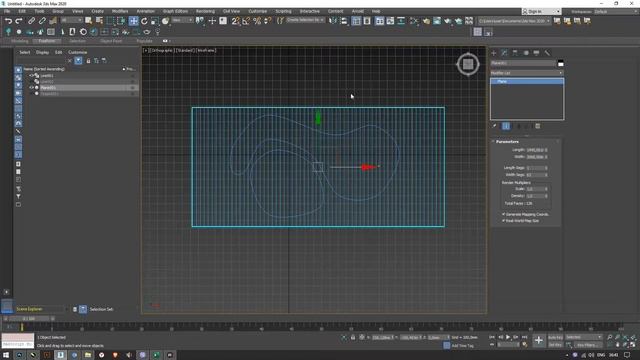The width and height of the screenshot is (640, 360).
Task: Toggle highlighted Scene Explorer filter button
Action: coord(78,60)
